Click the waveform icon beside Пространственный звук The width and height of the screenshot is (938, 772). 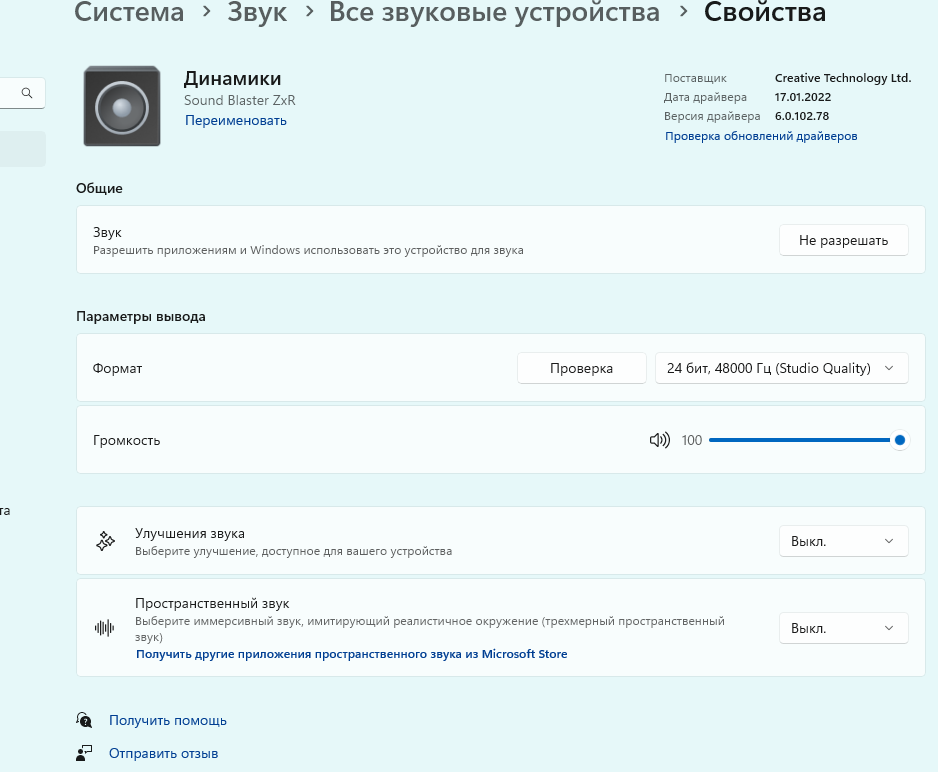point(105,628)
